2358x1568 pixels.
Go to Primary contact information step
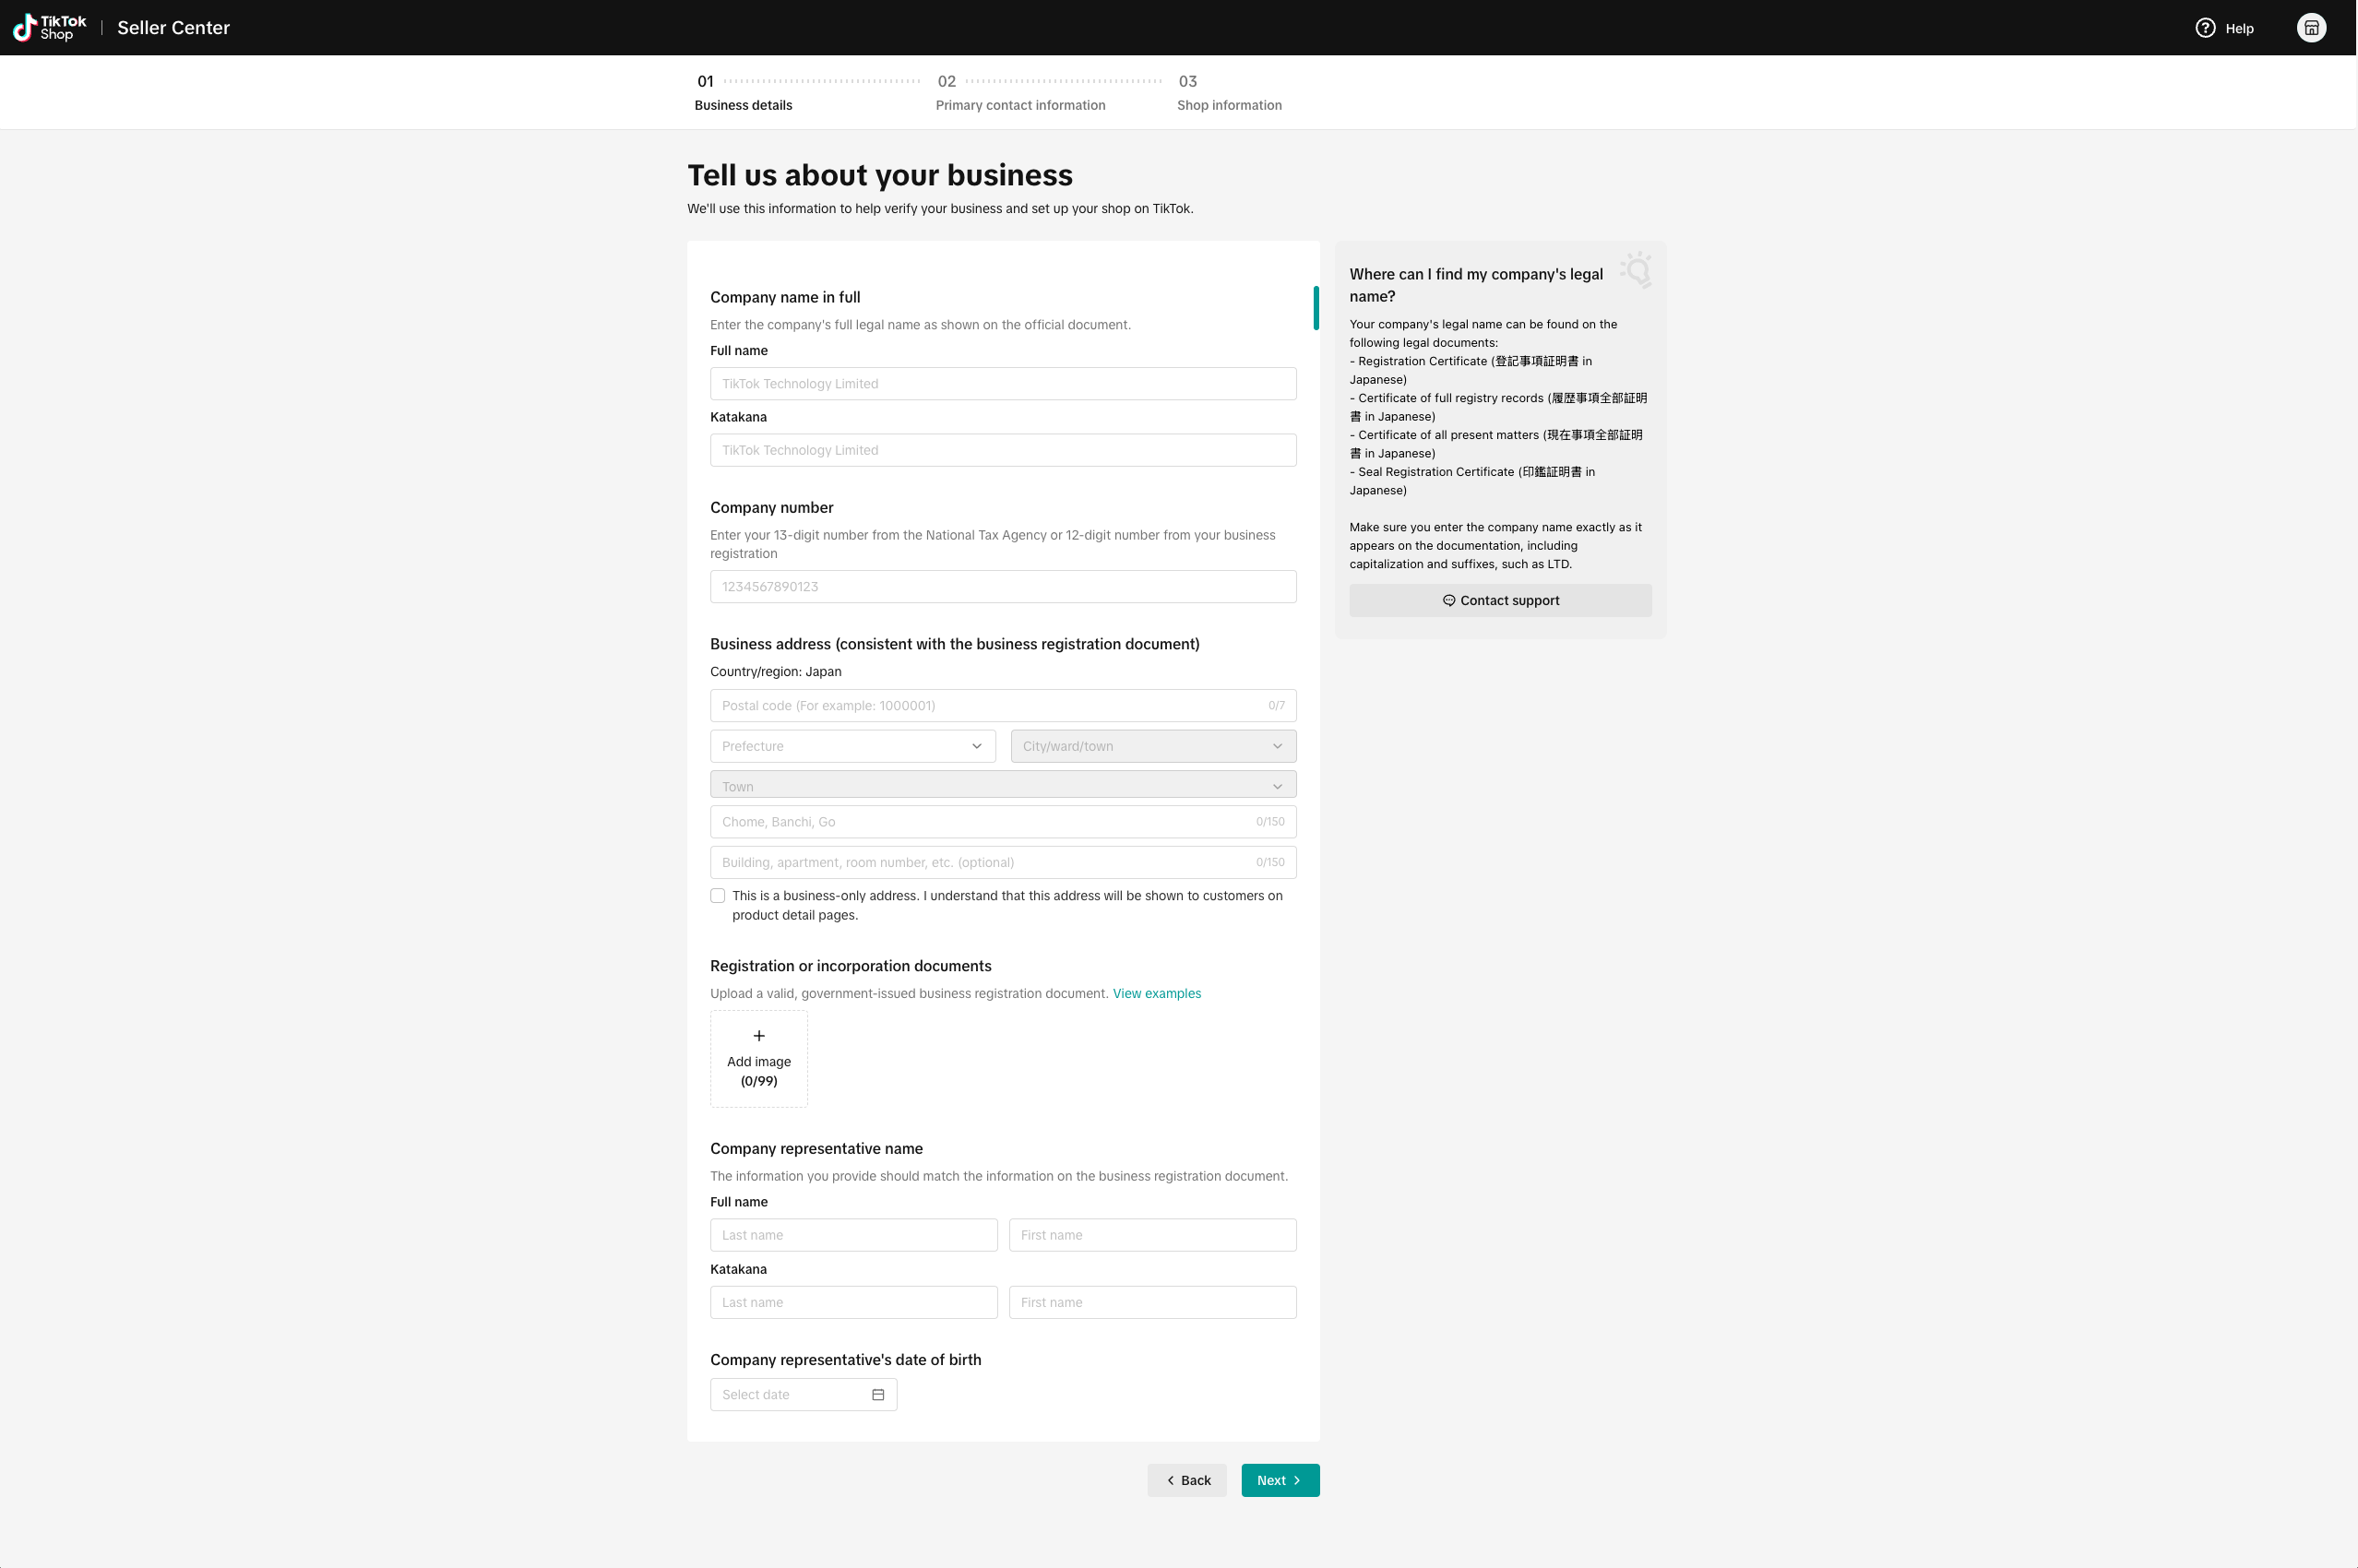[x=1020, y=105]
